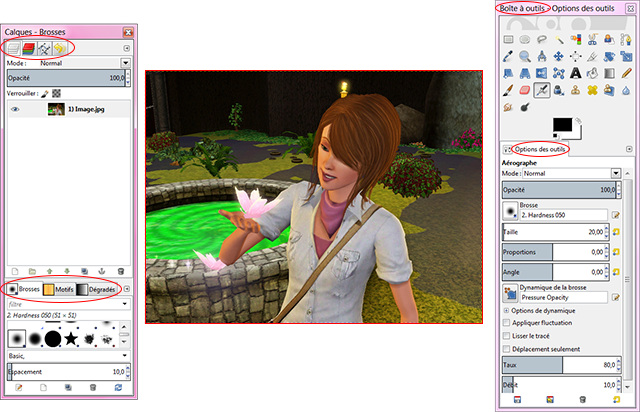Viewport: 640px width, 412px height.
Task: Enable Lisser le tracé checkbox
Action: coord(507,336)
